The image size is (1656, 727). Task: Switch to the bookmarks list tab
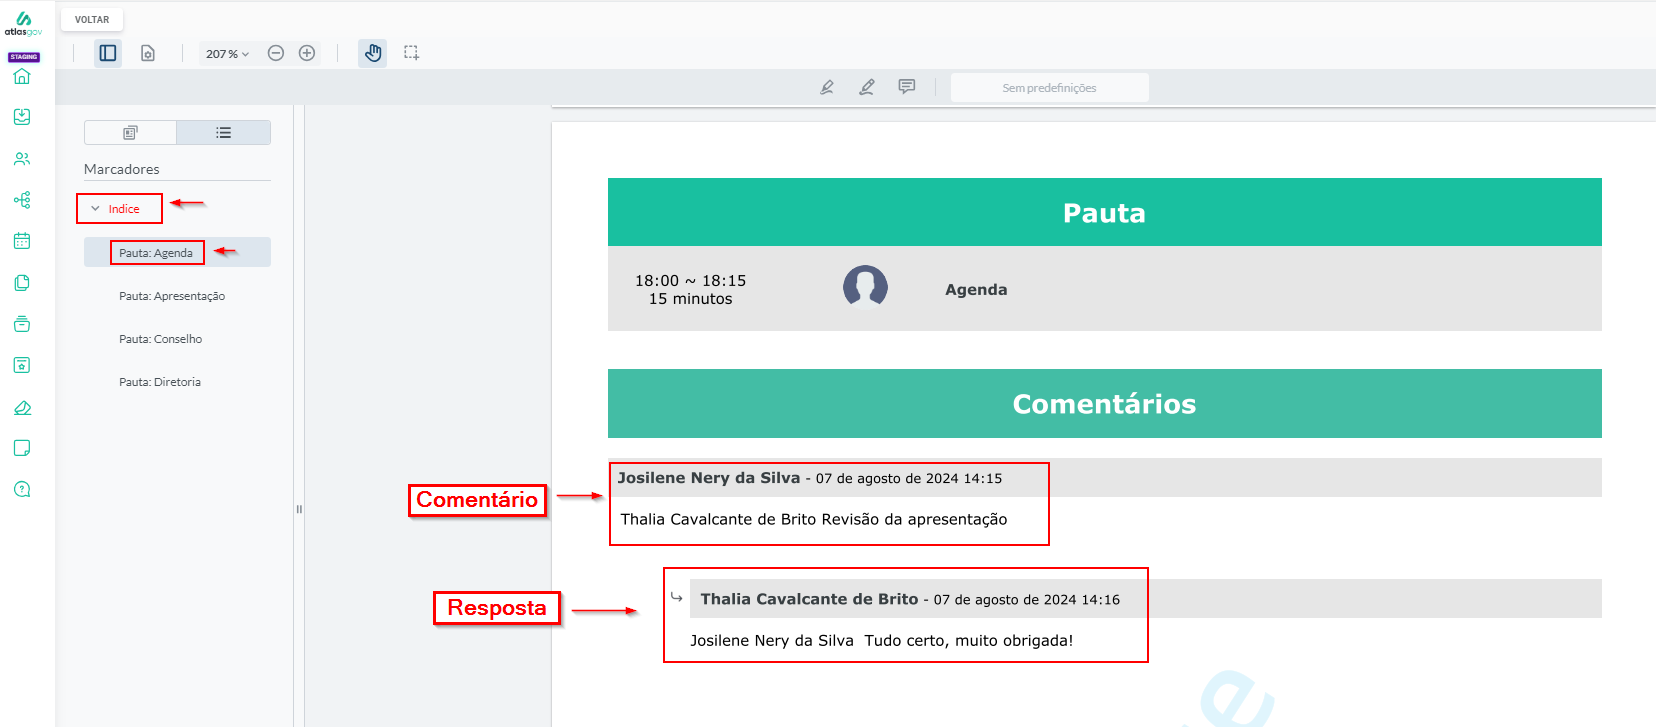pos(224,133)
